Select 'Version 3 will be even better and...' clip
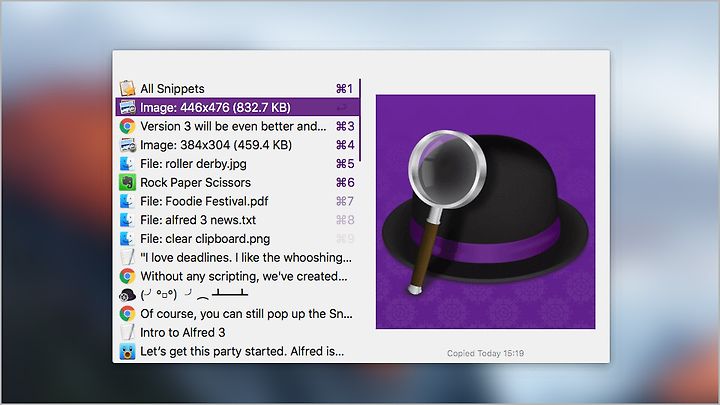 click(237, 126)
